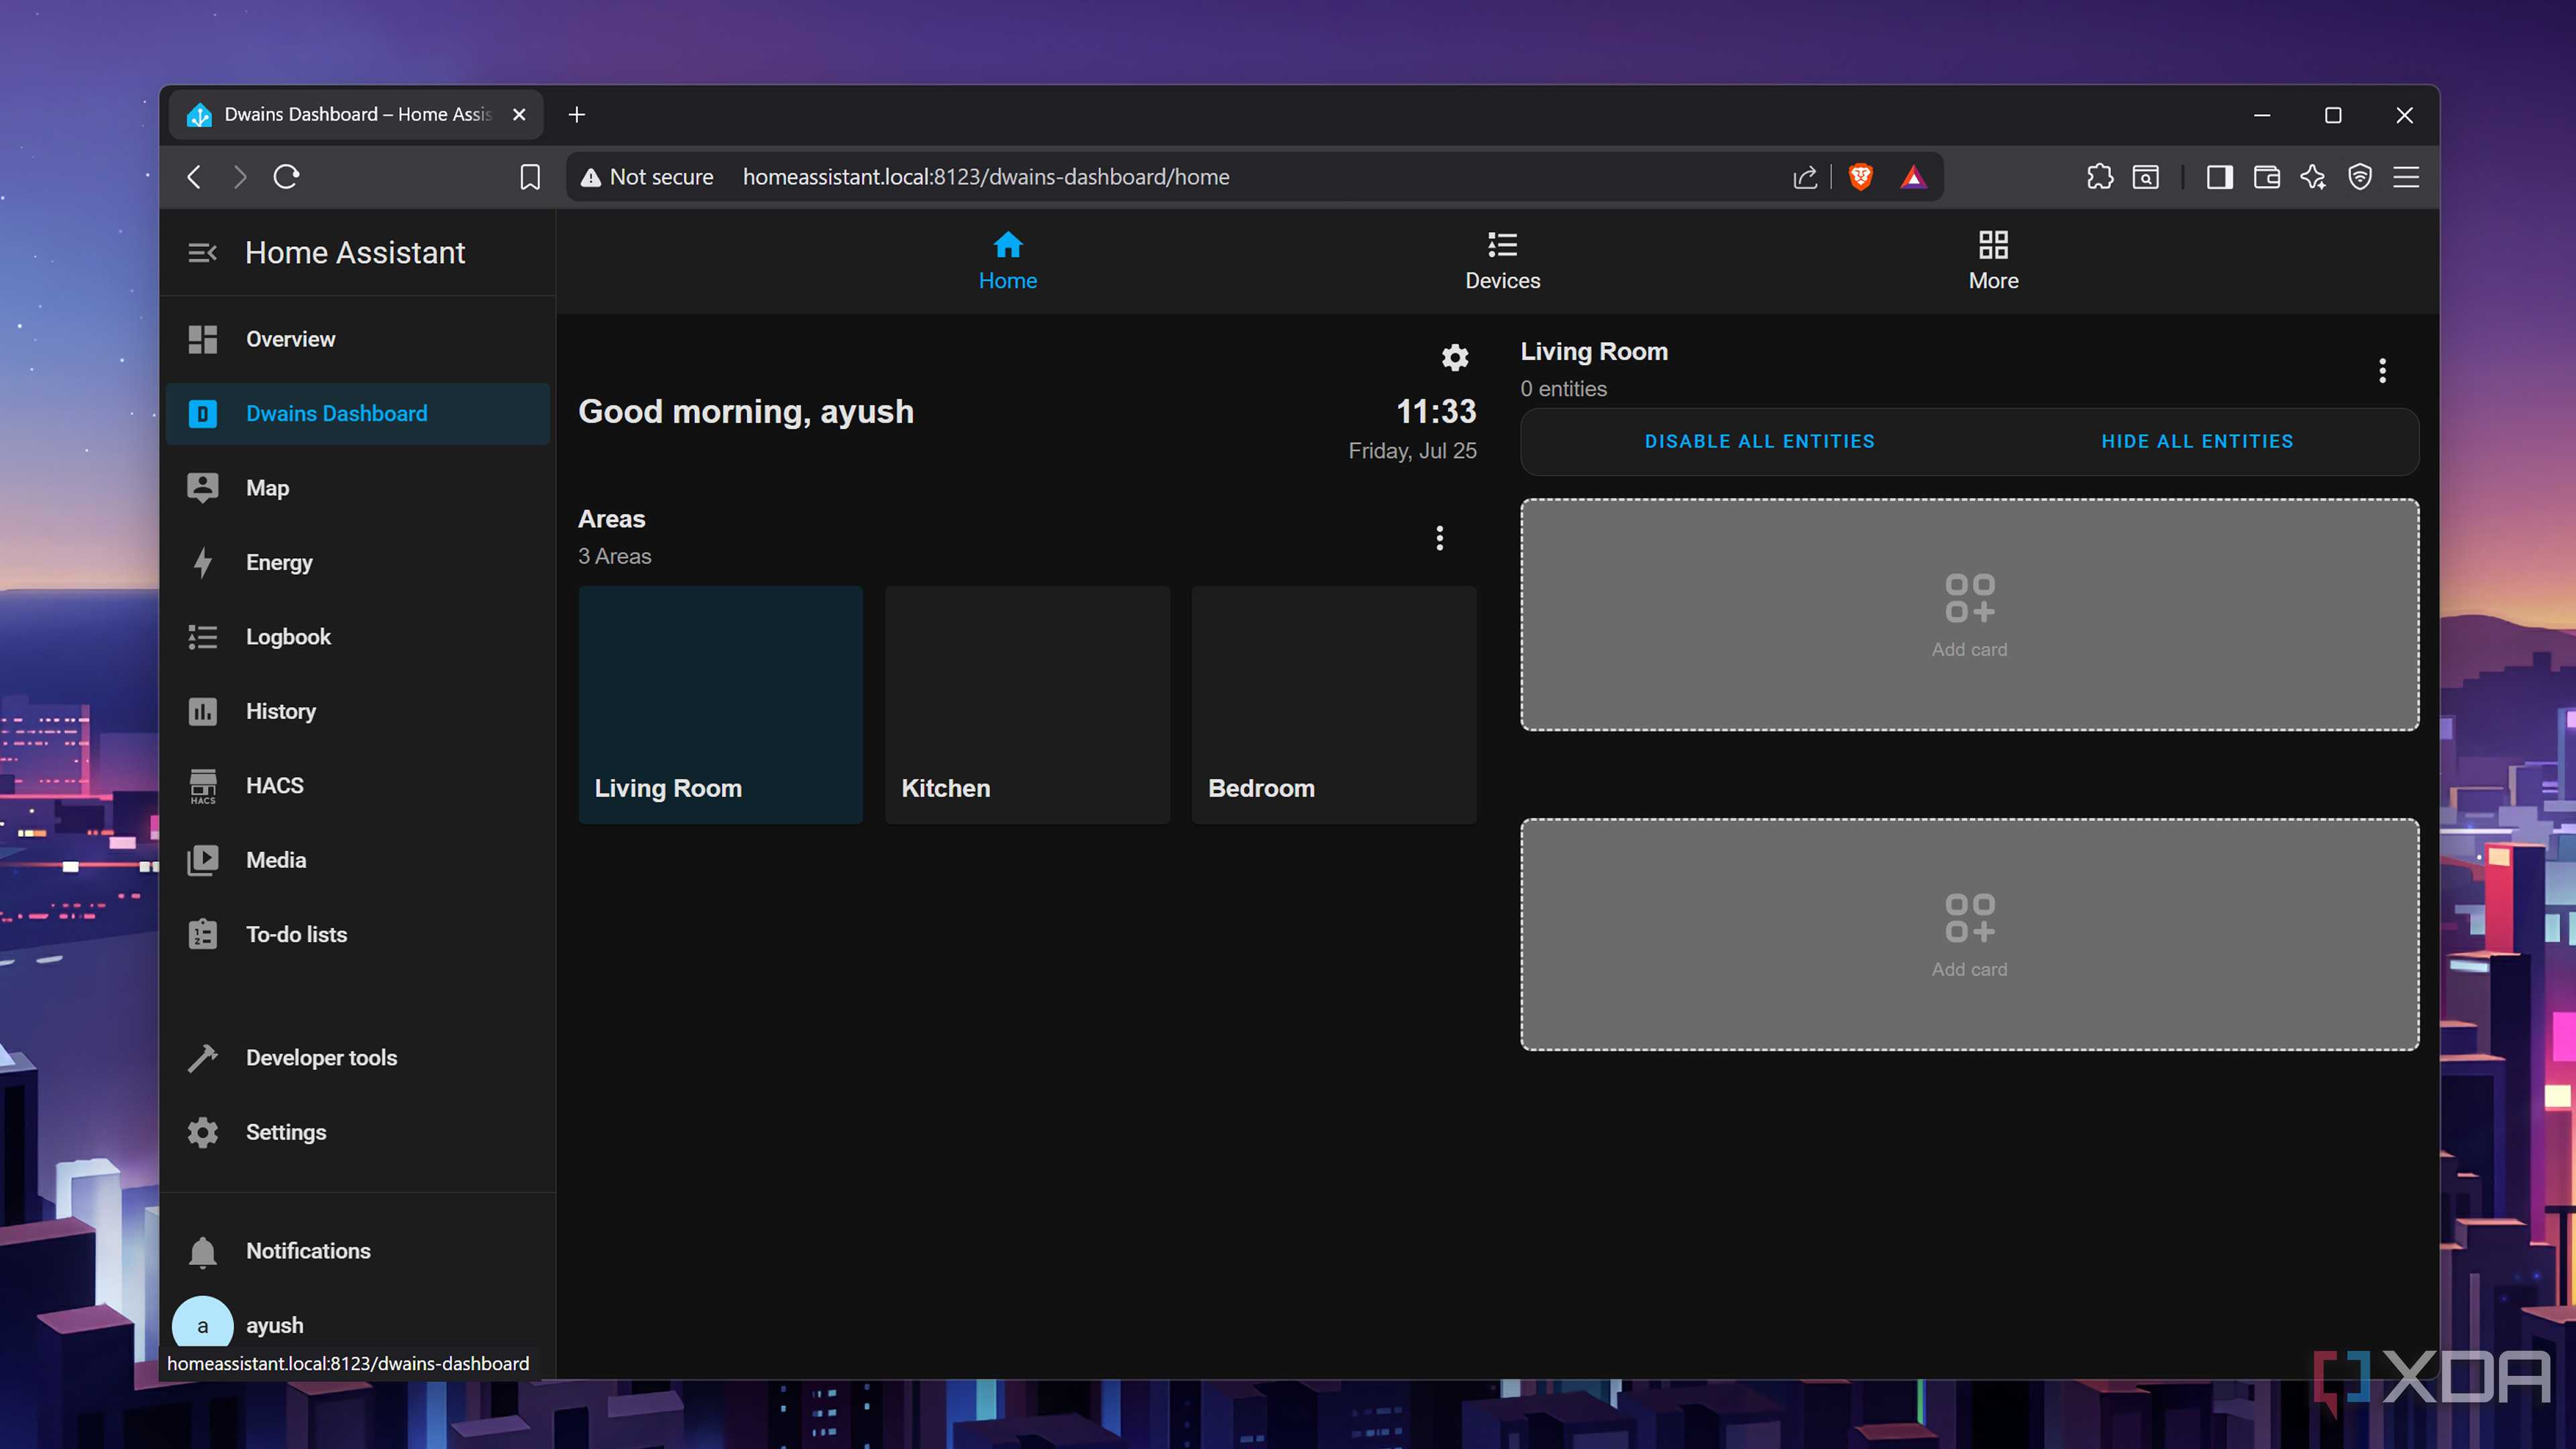Switch to the Devices tab
Image resolution: width=2576 pixels, height=1449 pixels.
pos(1503,261)
